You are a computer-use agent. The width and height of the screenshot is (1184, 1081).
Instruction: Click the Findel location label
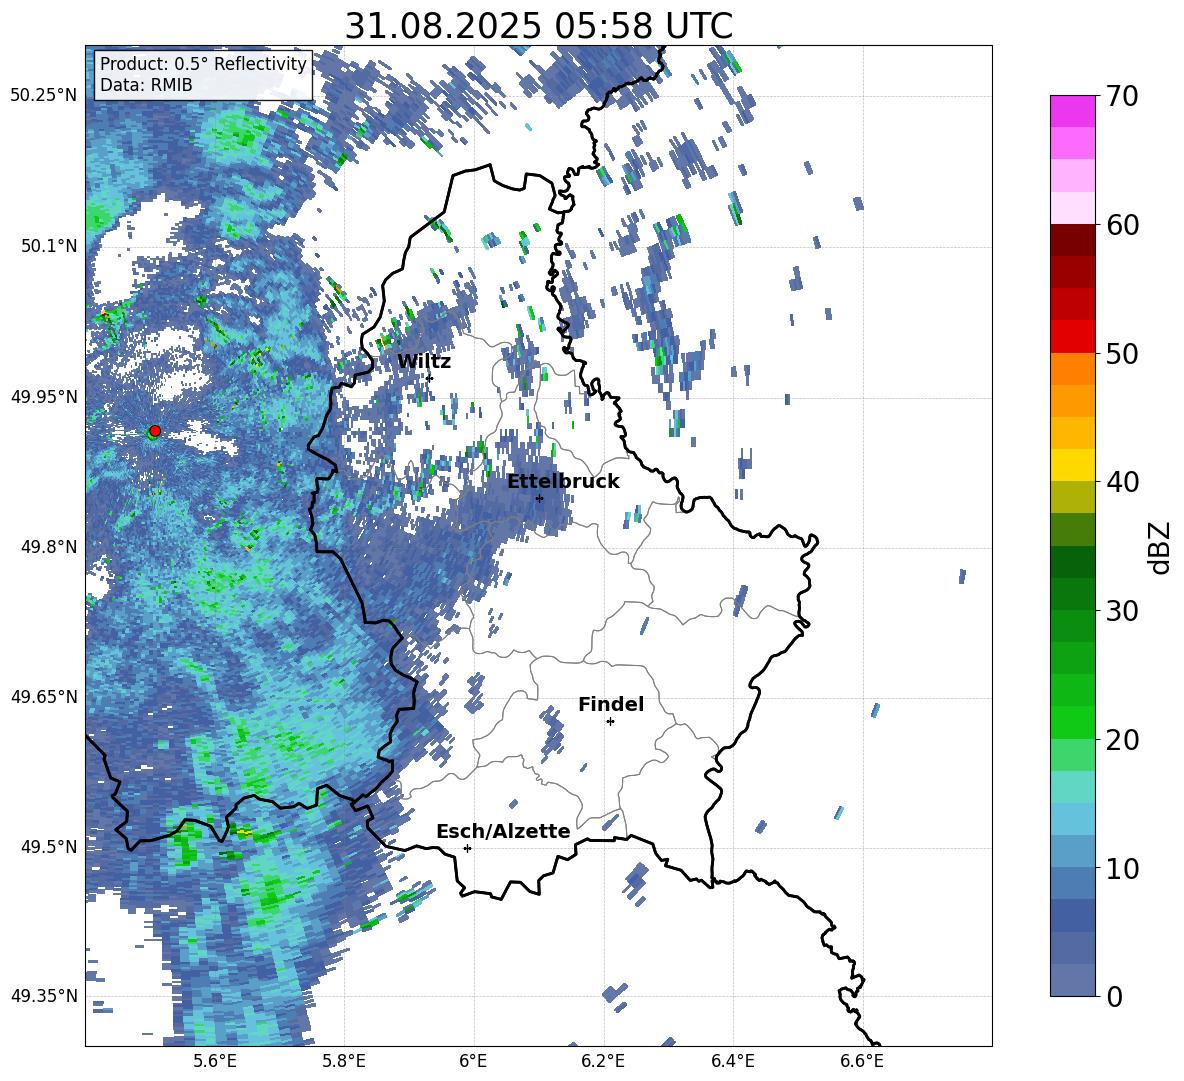tap(611, 704)
